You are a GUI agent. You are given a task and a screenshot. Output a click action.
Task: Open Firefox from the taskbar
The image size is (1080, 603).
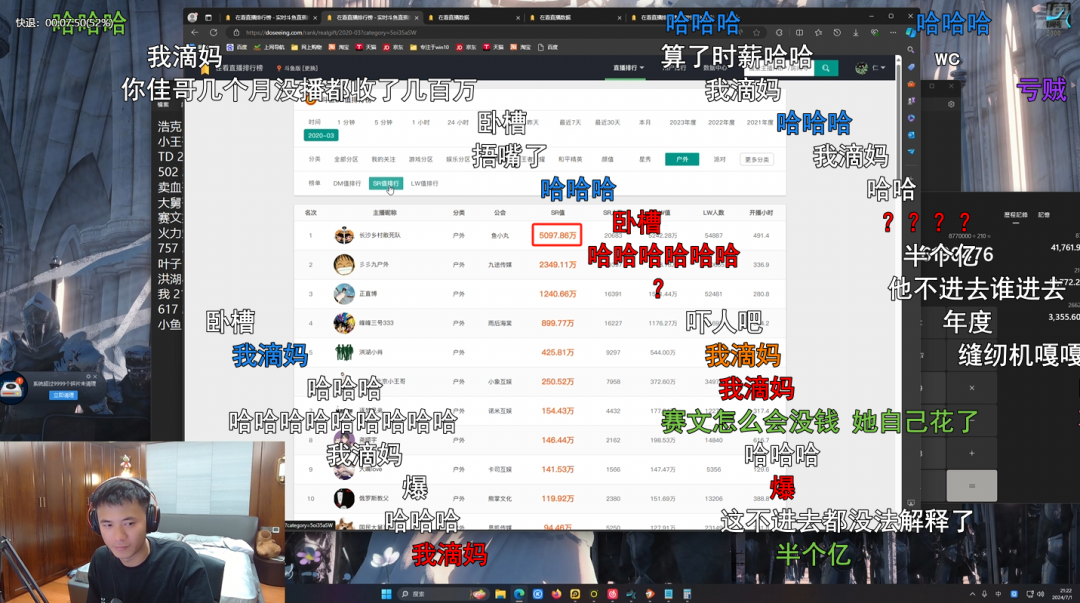point(557,594)
